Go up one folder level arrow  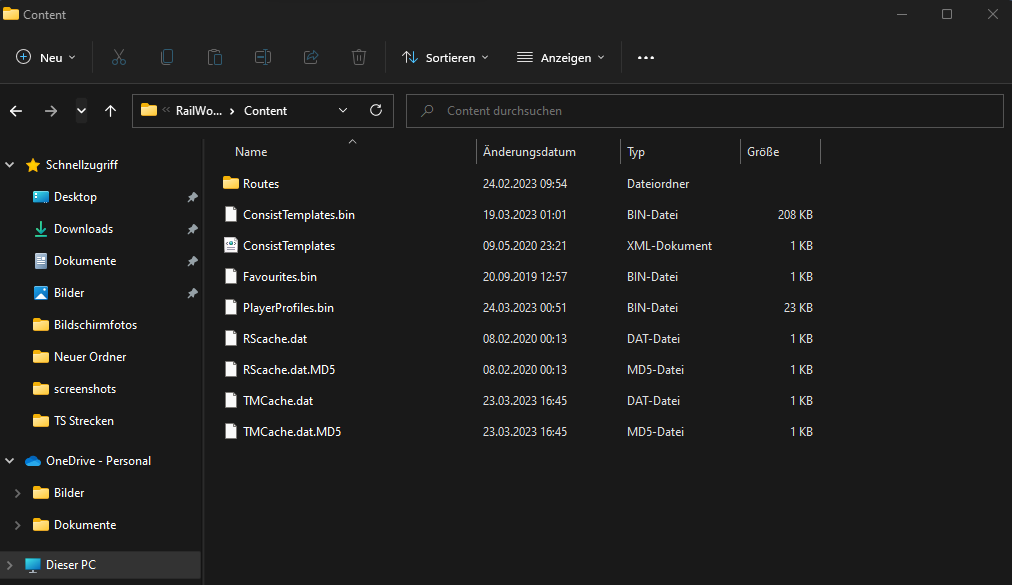(110, 111)
